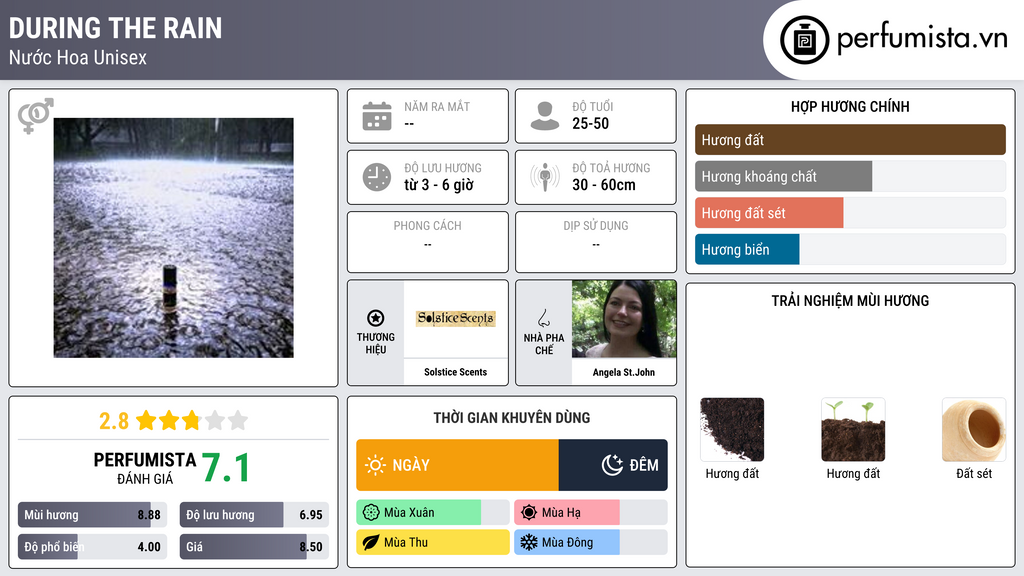Click the leaf icon for Mùa Thu
1024x576 pixels.
[371, 542]
